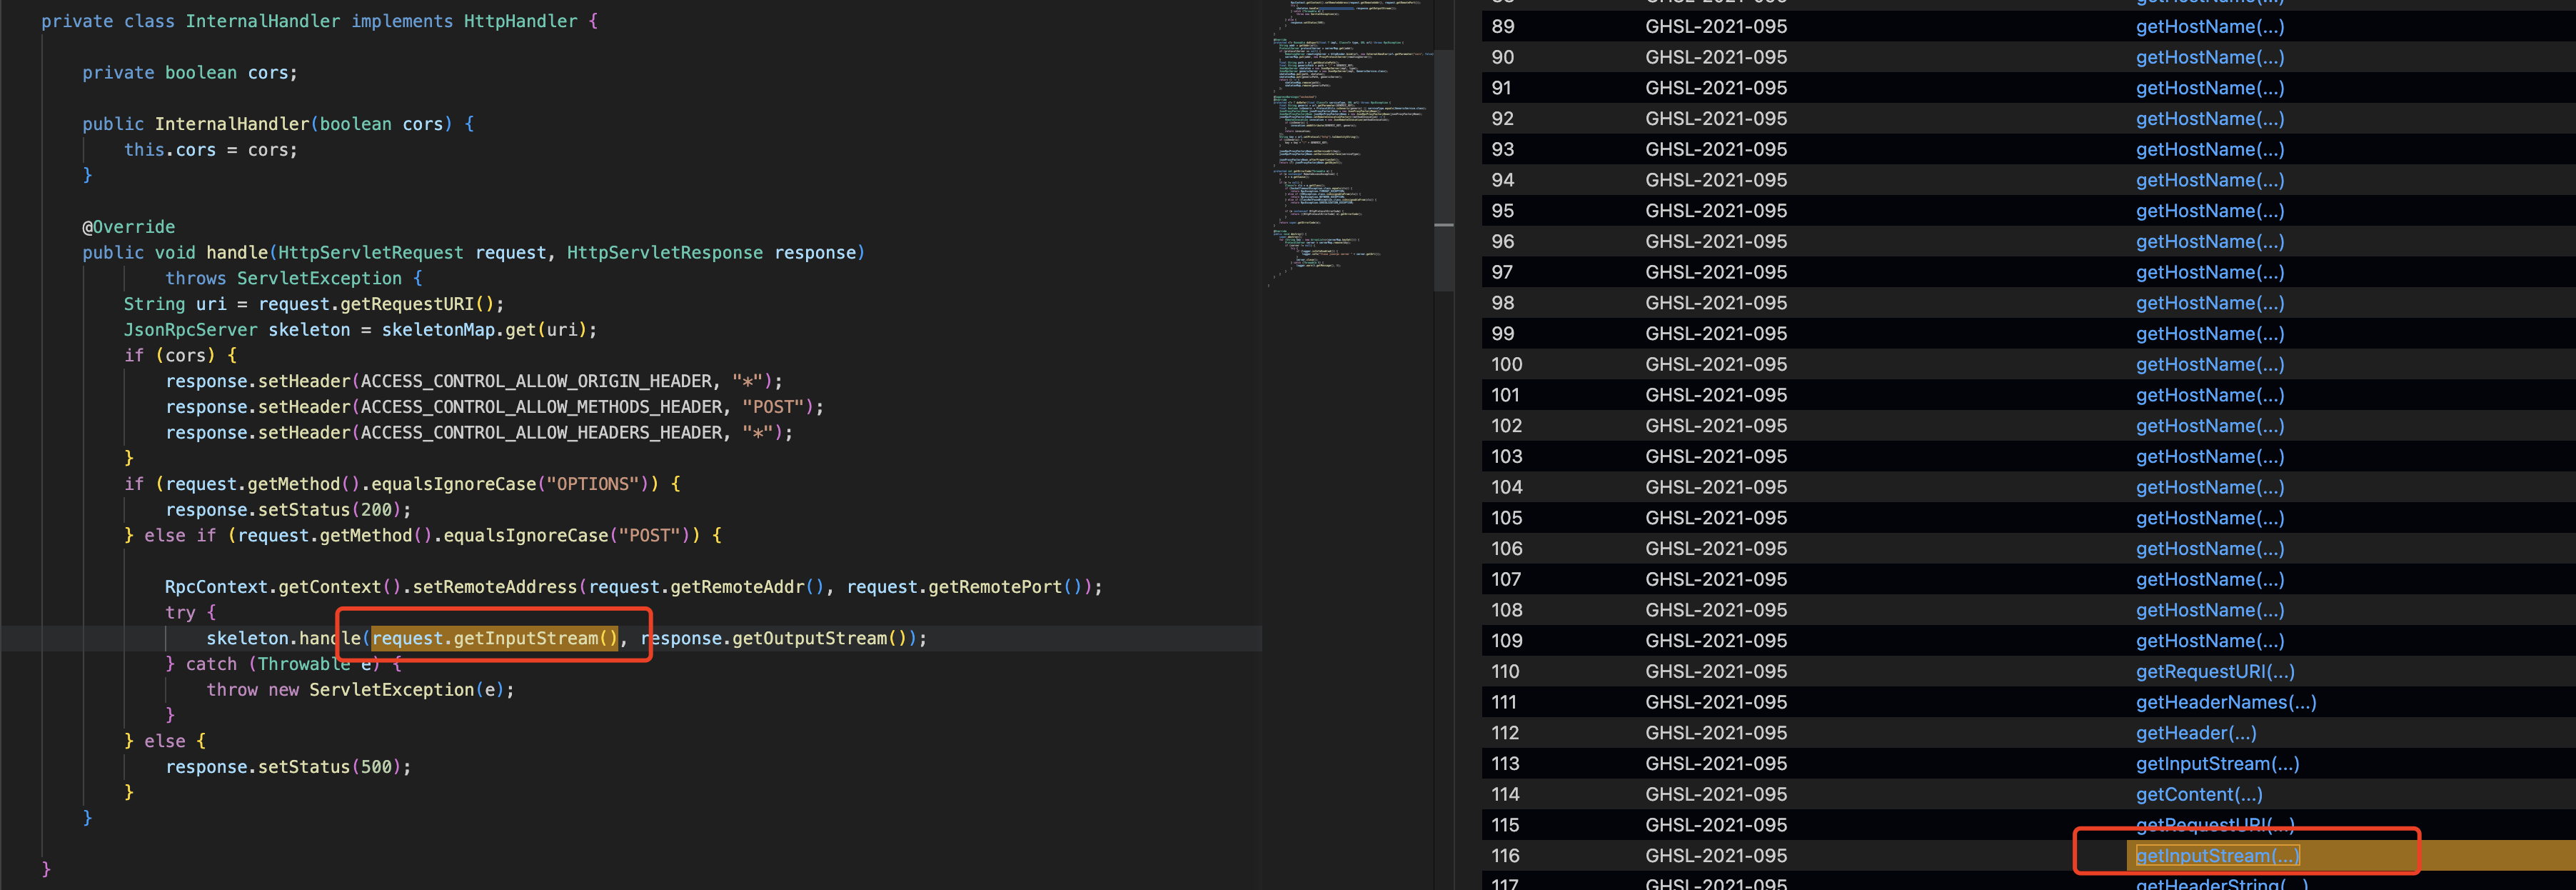This screenshot has width=2576, height=890.
Task: Click the "OPTIONS" string literal
Action: click(593, 484)
